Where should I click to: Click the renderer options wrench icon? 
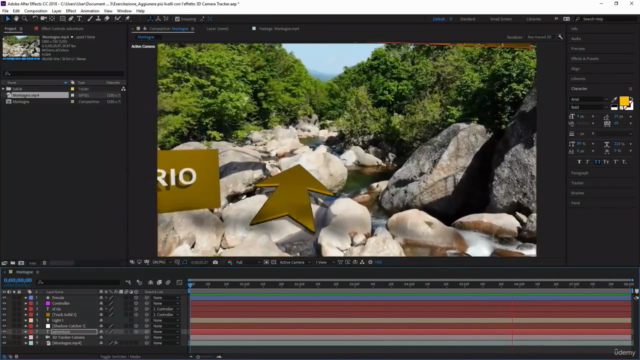[560, 37]
